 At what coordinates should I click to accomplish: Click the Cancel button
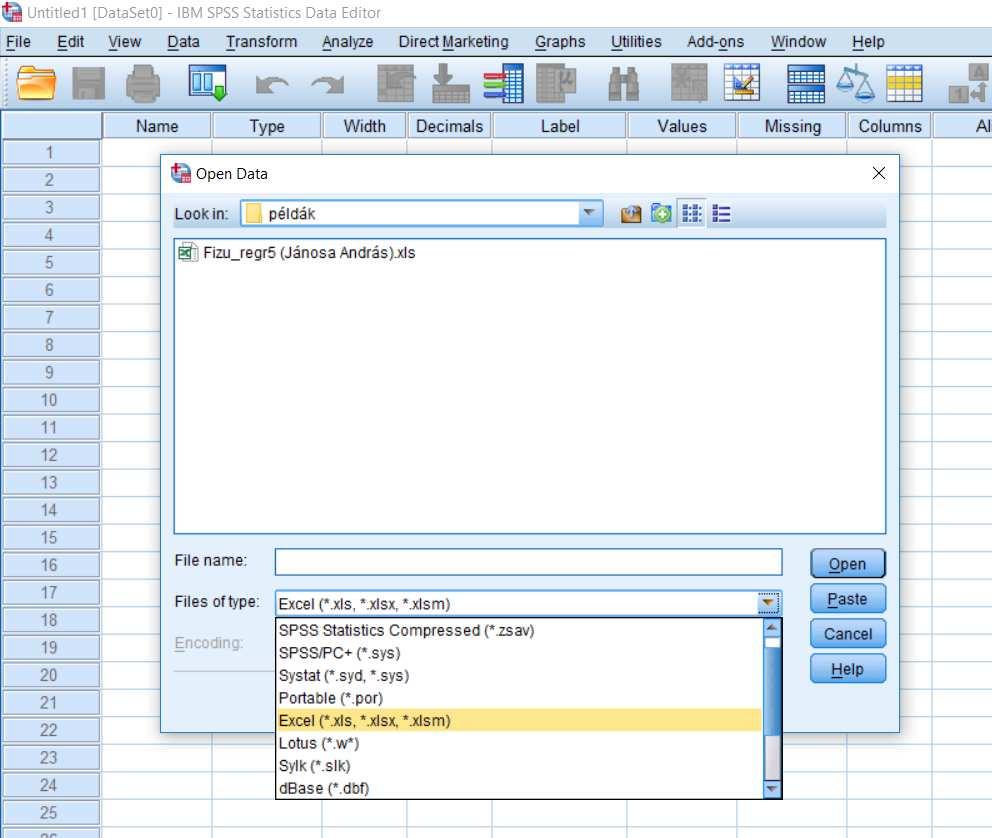(848, 634)
